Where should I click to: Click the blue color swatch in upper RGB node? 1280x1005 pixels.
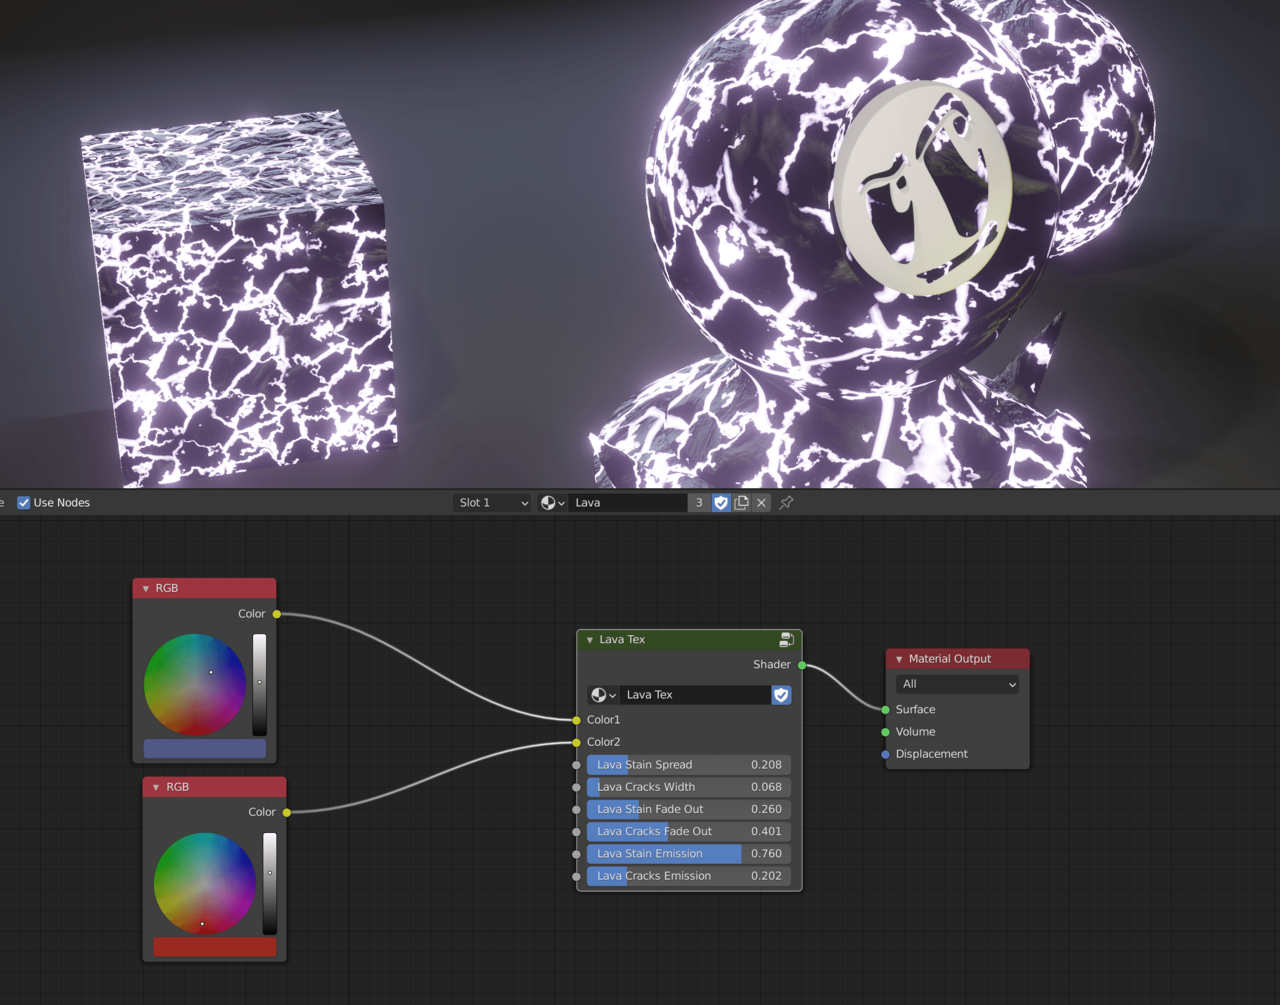point(204,748)
